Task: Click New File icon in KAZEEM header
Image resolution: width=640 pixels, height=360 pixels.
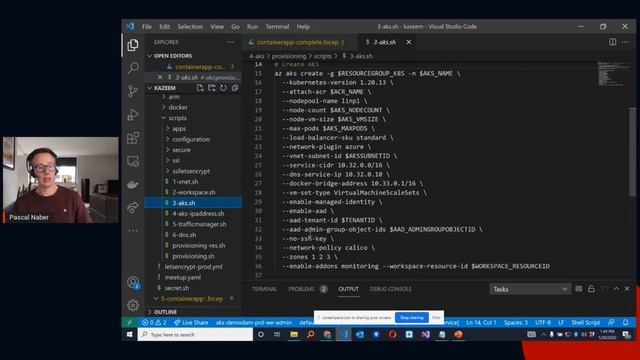Action: [x=200, y=88]
